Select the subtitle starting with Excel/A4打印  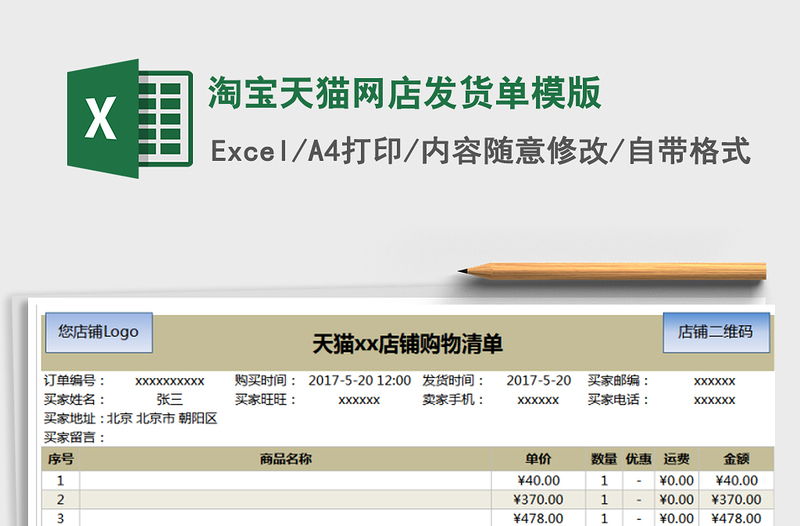(x=481, y=151)
